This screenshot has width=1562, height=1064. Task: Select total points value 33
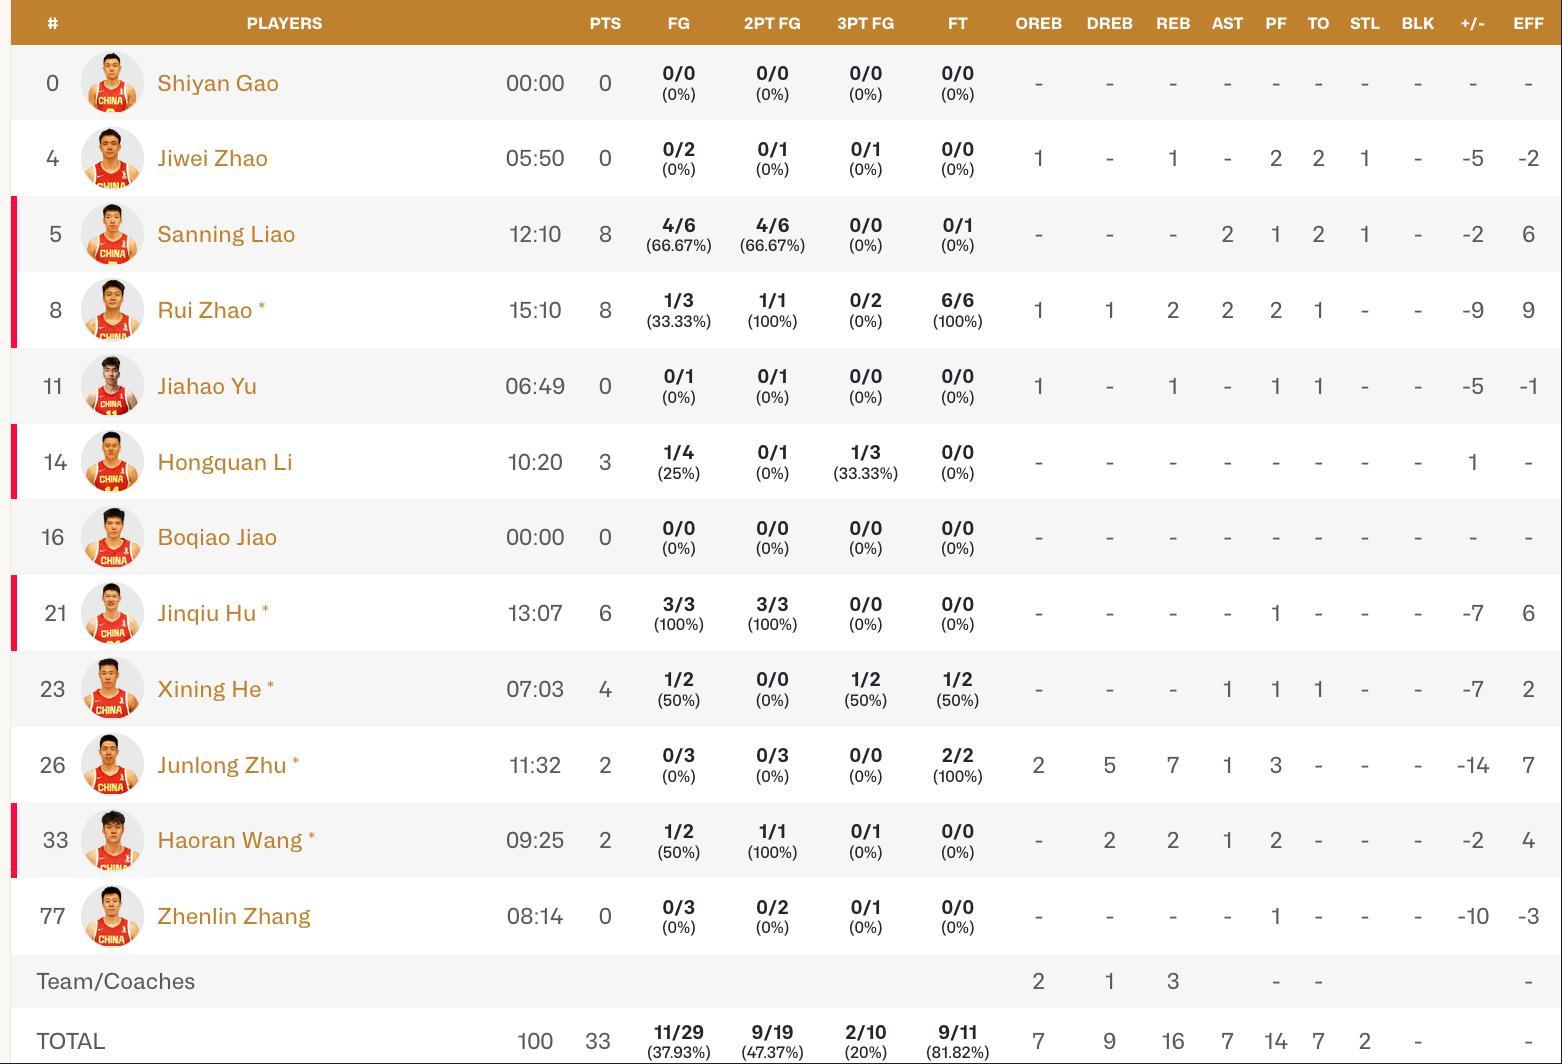tap(598, 1041)
